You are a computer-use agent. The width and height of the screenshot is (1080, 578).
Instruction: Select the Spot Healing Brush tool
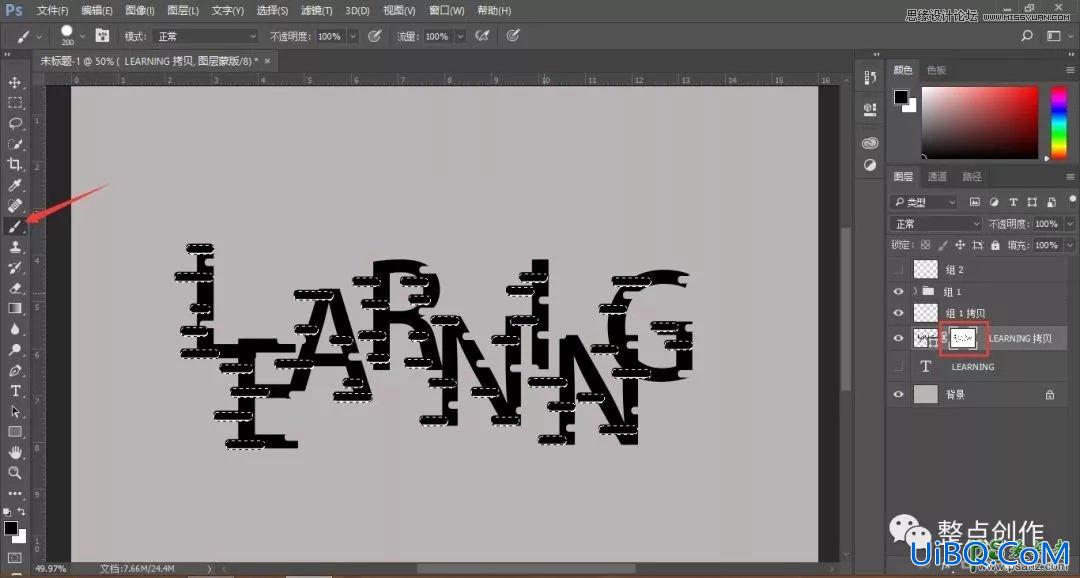coord(14,206)
